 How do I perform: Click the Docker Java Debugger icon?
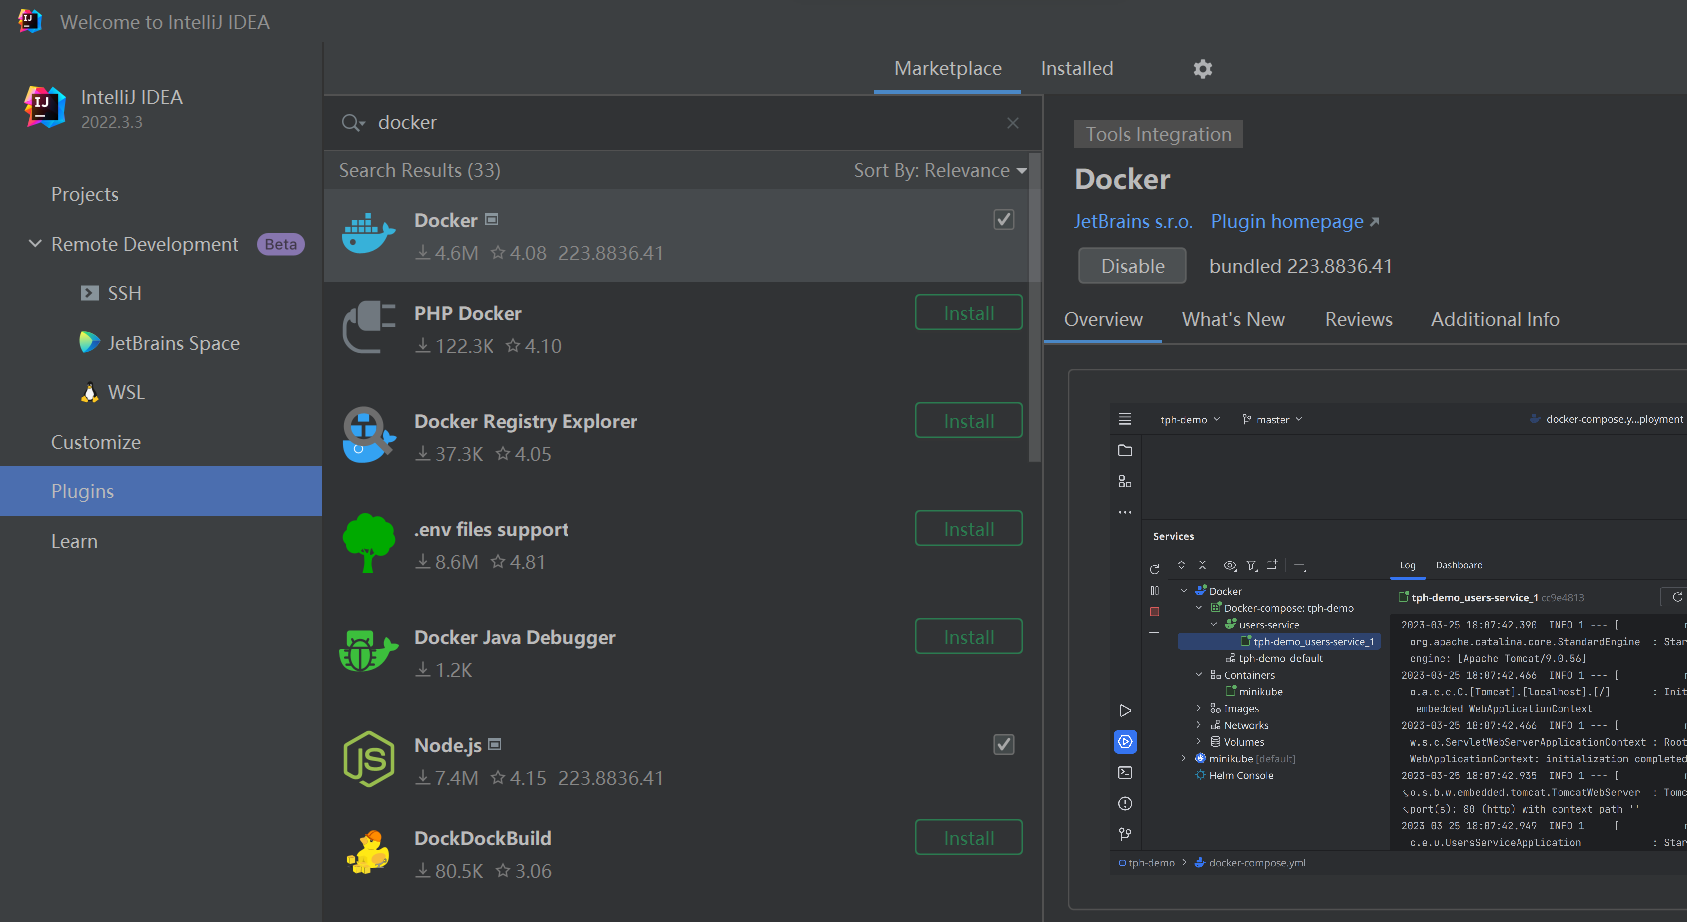[x=368, y=650]
